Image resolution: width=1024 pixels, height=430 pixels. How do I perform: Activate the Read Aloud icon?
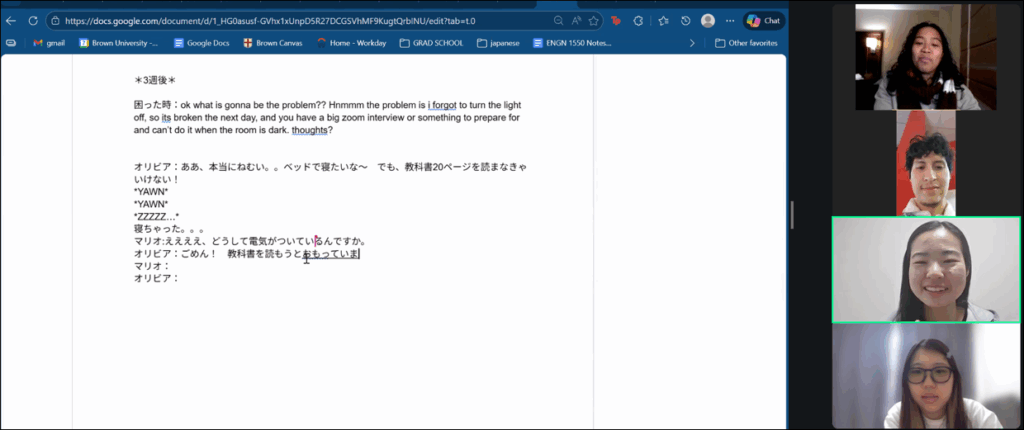(576, 20)
